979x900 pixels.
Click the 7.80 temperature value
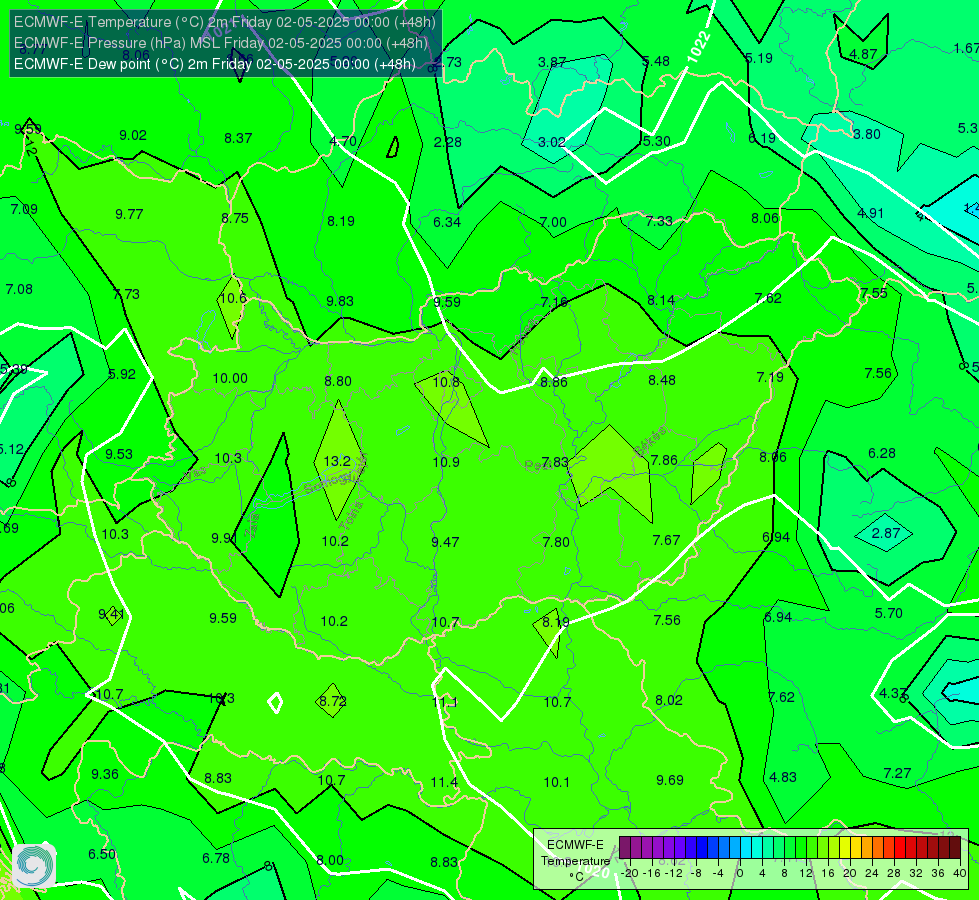(556, 541)
